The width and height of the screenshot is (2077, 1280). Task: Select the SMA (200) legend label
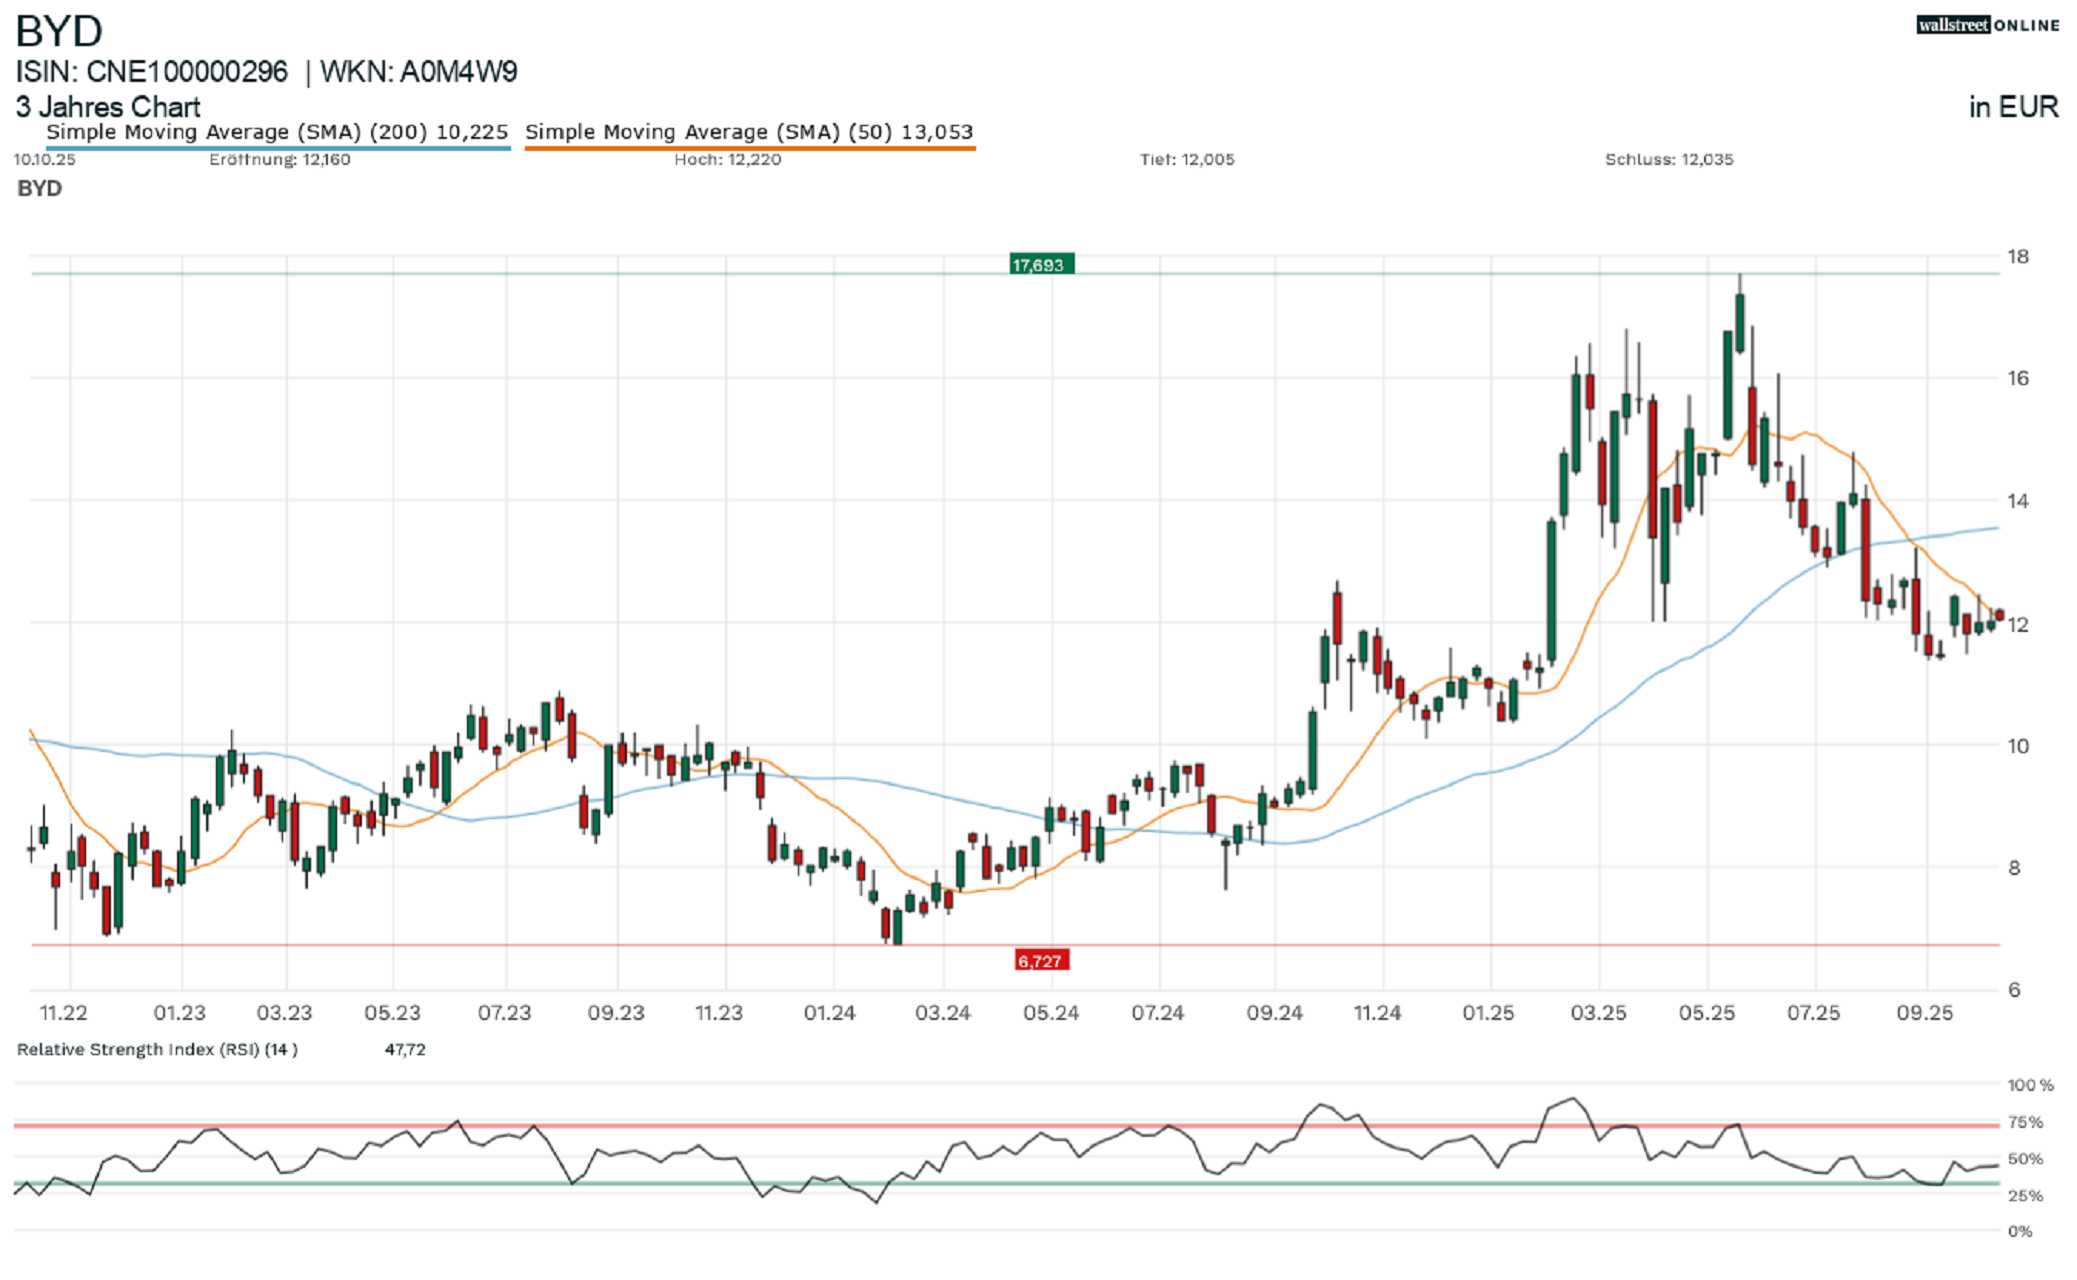click(276, 132)
